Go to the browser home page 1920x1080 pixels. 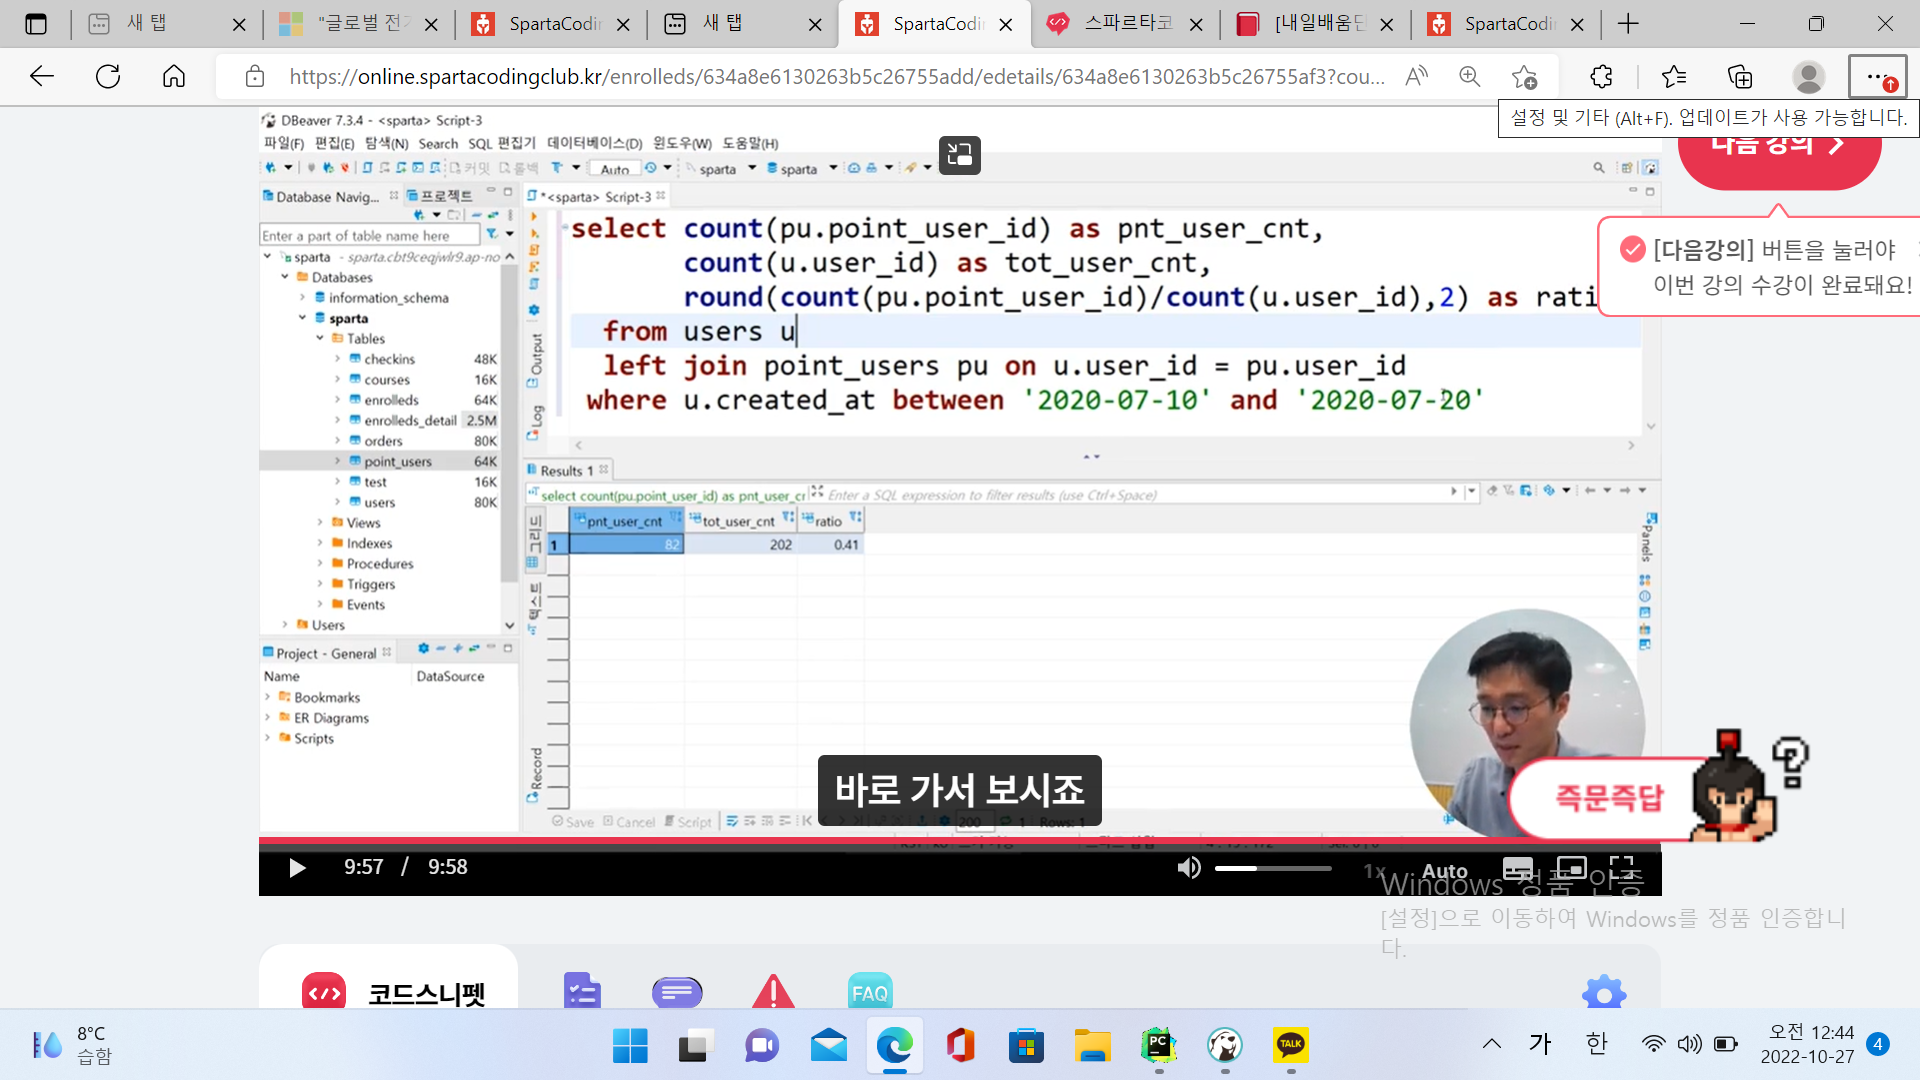tap(174, 76)
